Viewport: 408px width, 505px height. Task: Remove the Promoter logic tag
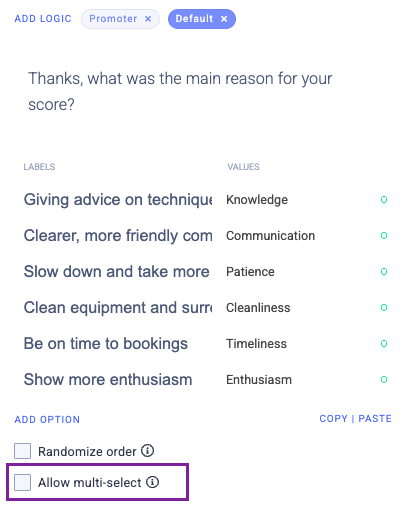[x=148, y=19]
